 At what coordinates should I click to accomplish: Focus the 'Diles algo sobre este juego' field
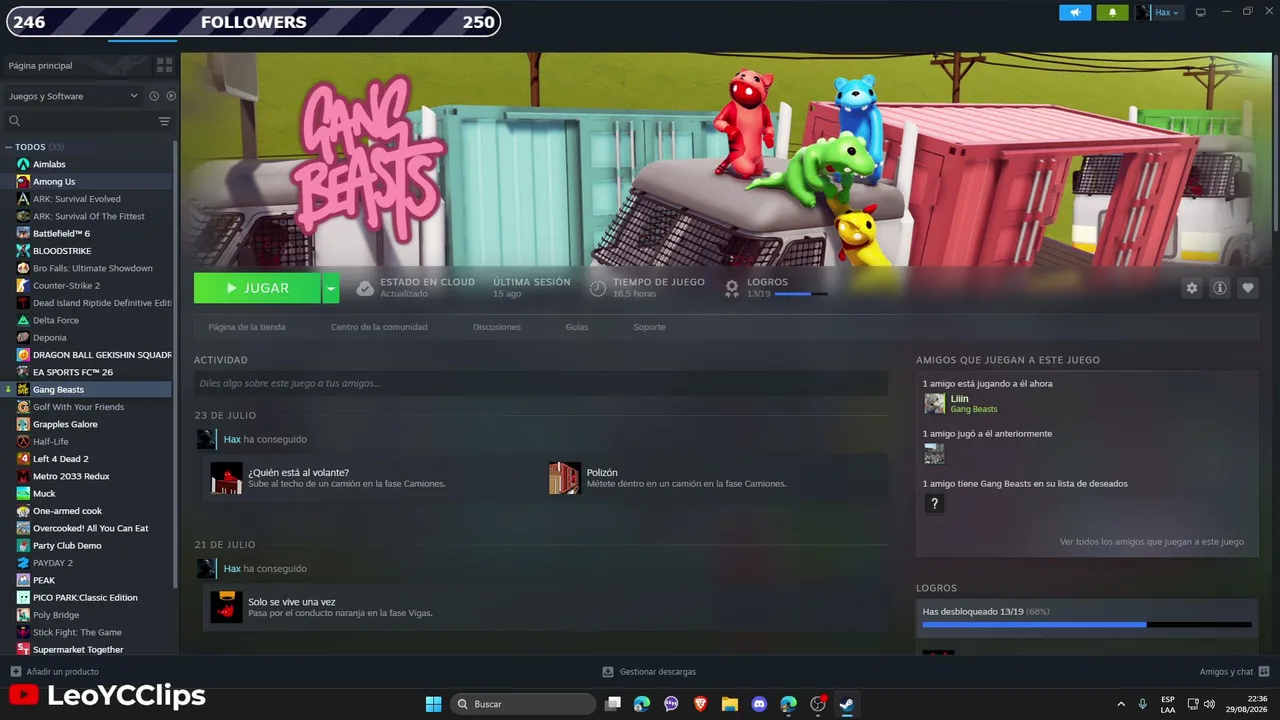coord(541,383)
